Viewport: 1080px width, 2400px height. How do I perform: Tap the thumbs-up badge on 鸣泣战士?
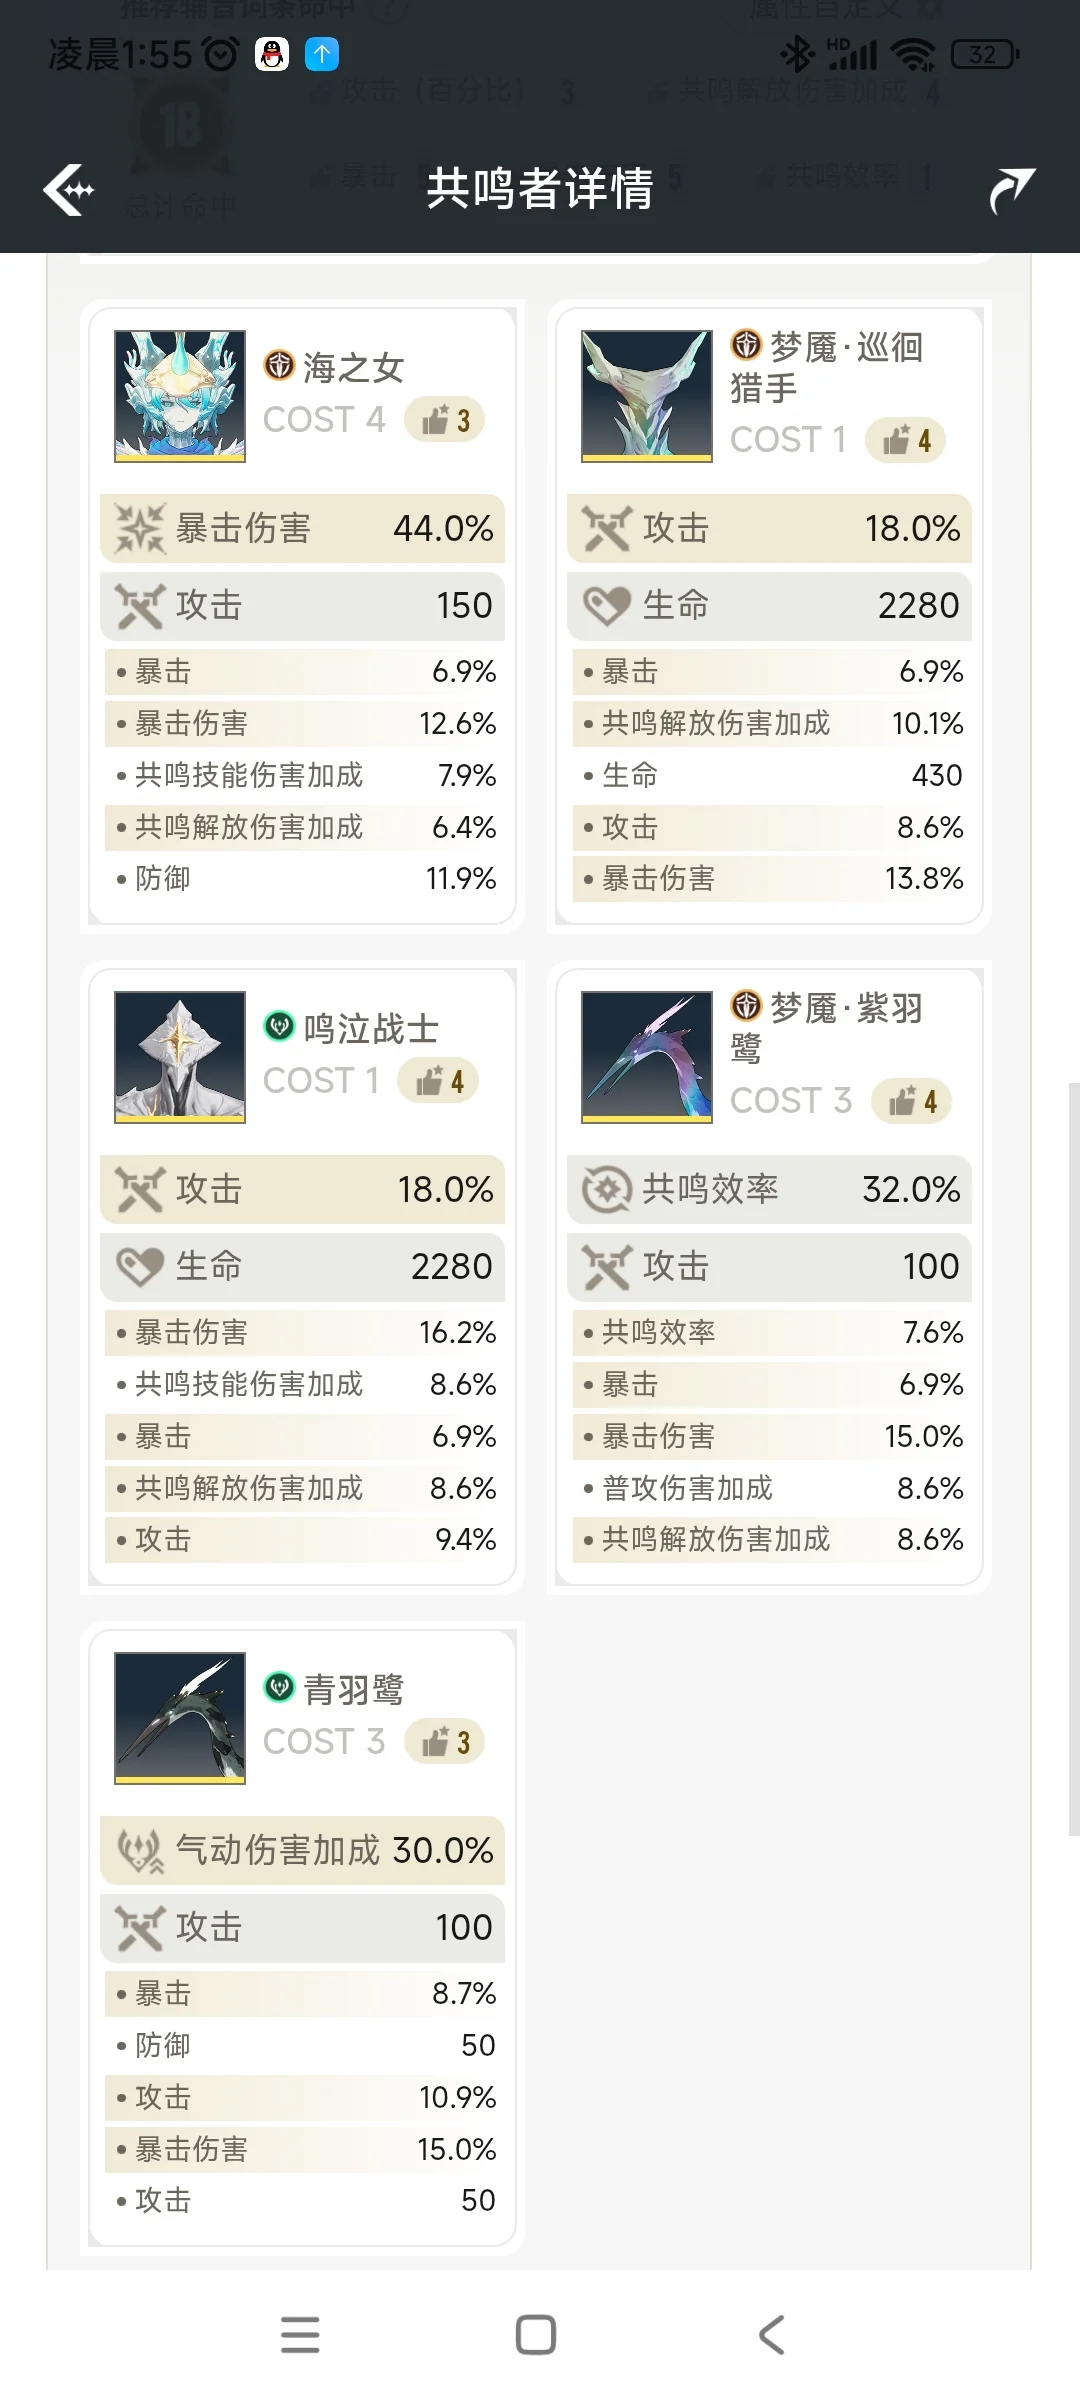click(439, 1081)
